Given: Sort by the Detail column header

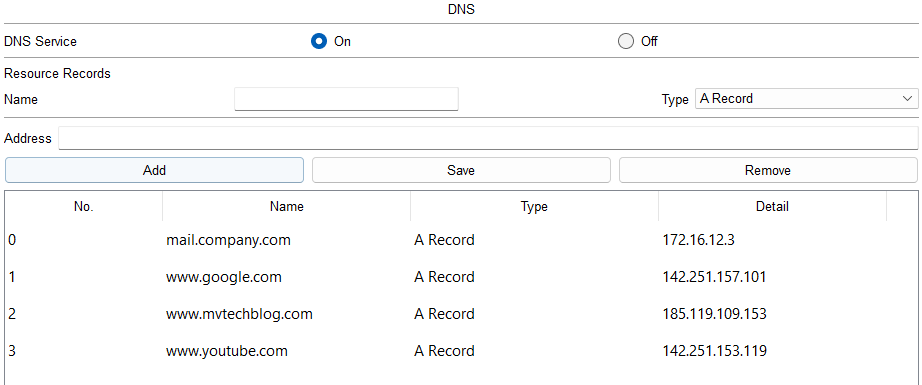Looking at the screenshot, I should click(x=772, y=206).
